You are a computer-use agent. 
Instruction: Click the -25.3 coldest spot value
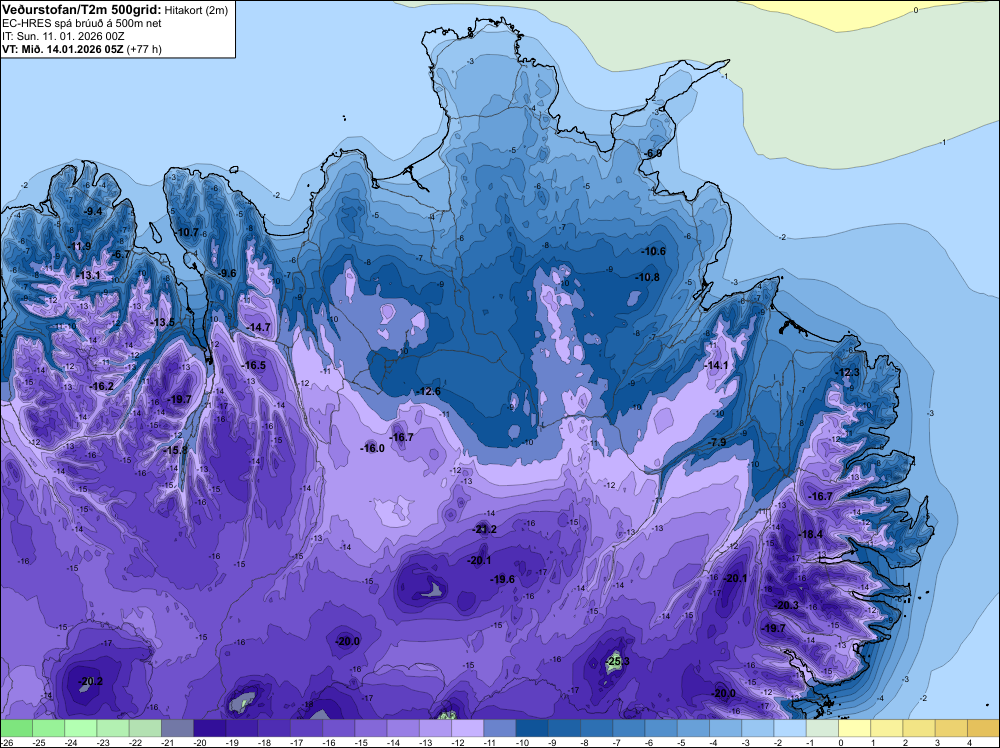point(618,661)
